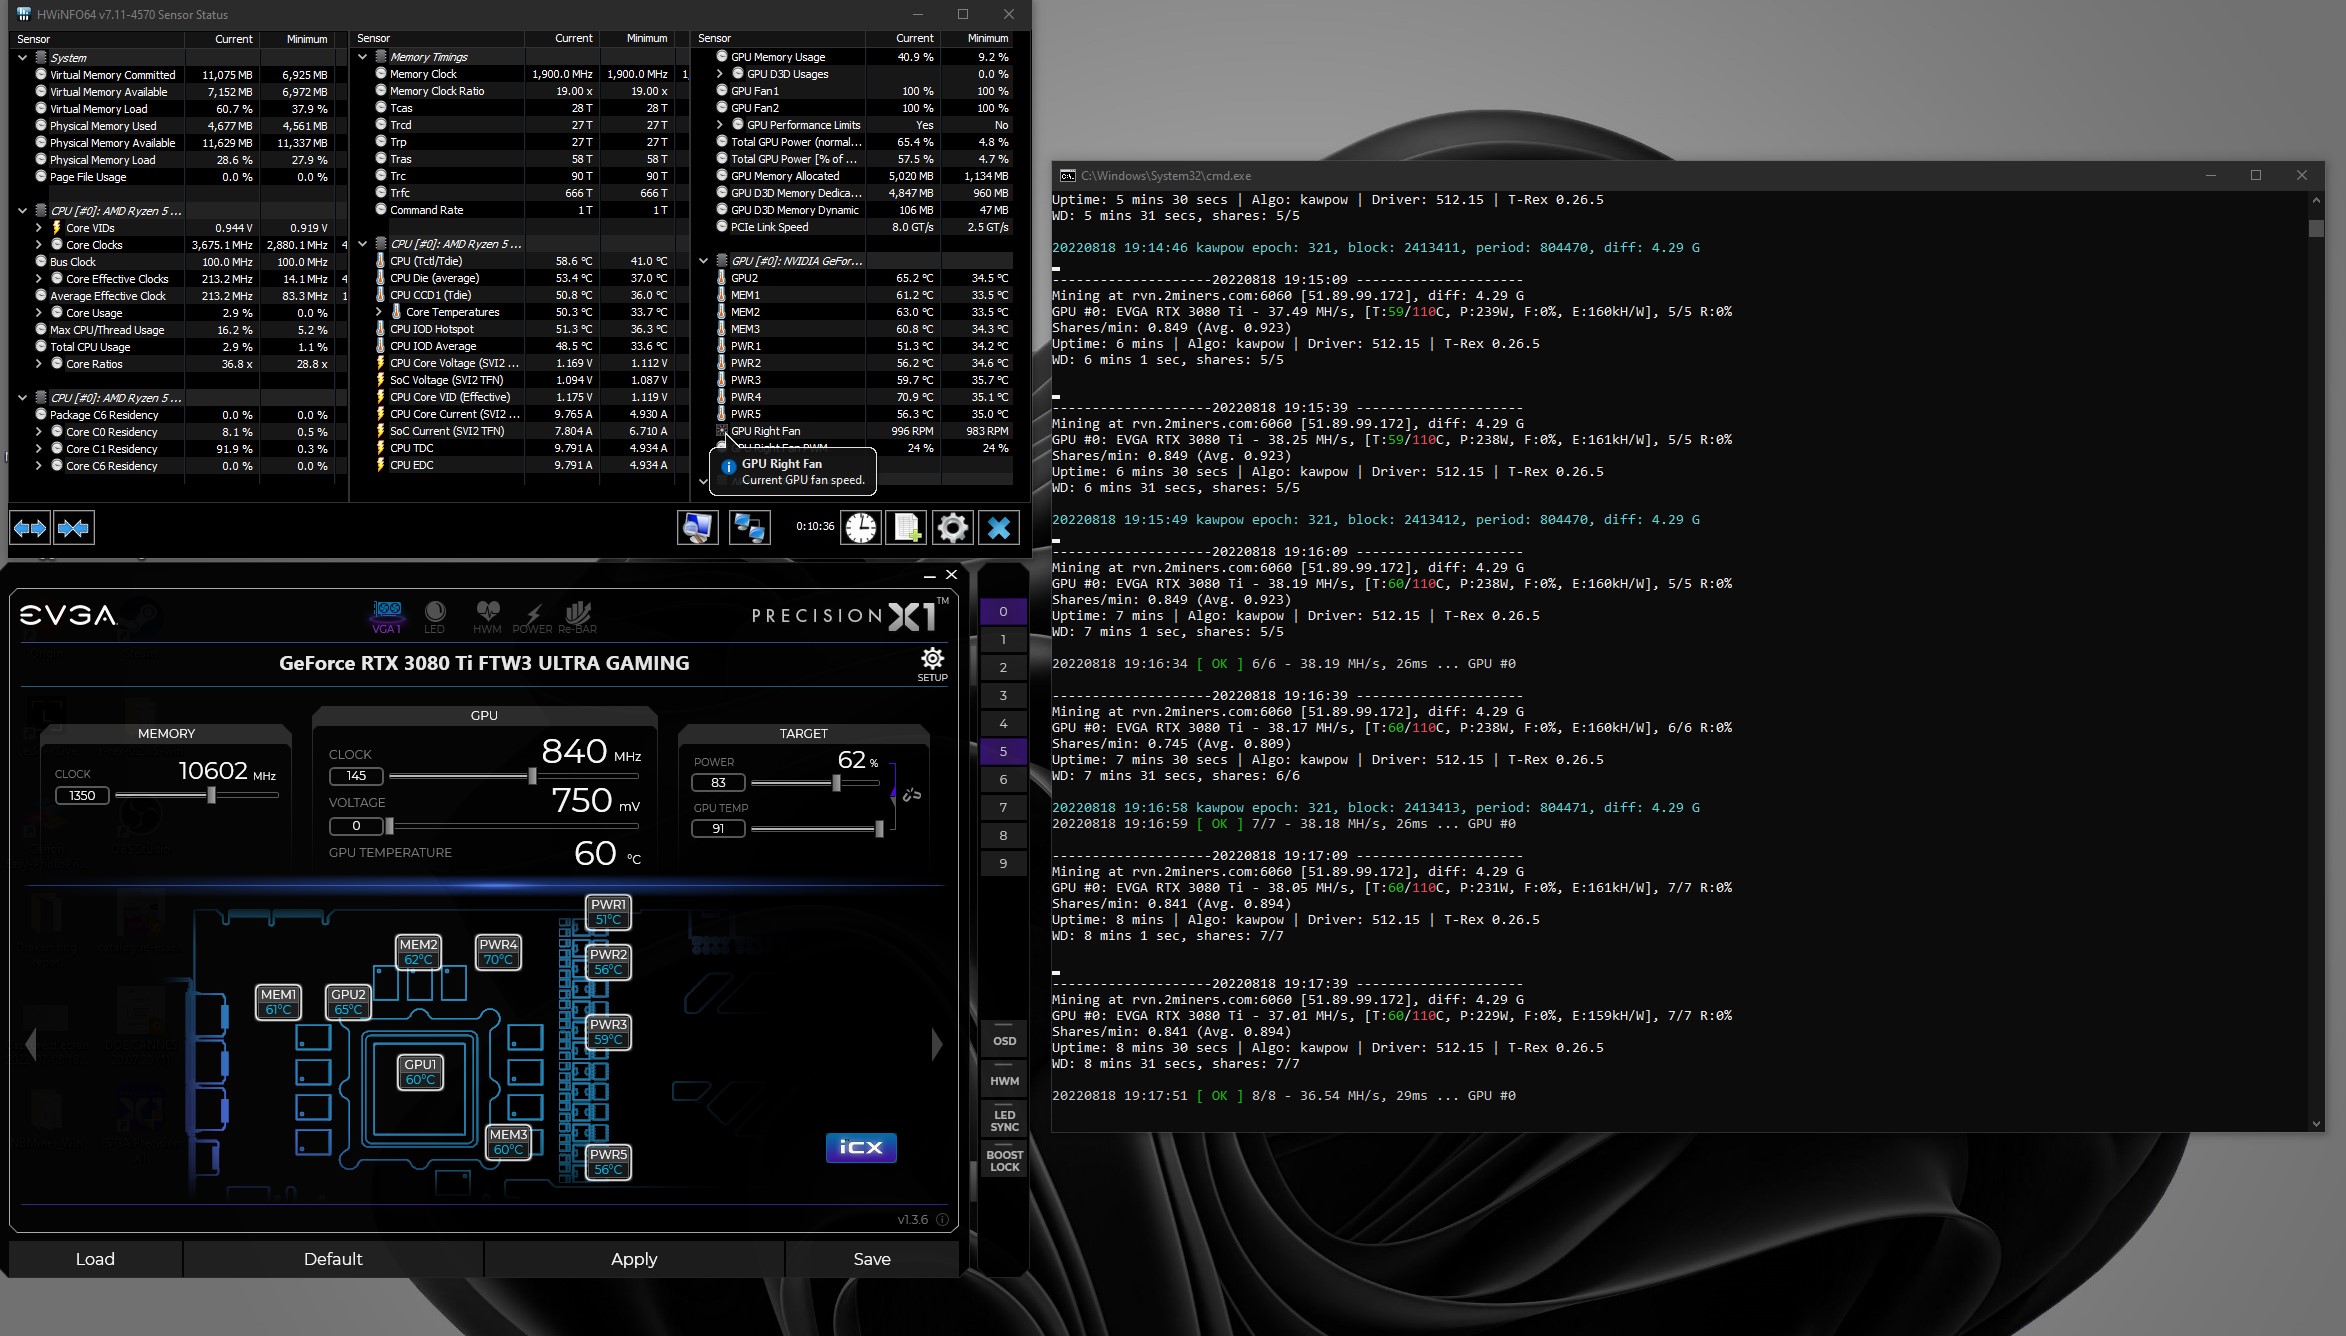This screenshot has width=2346, height=1336.
Task: Click the clock icon to reset HWiNFO timers
Action: pyautogui.click(x=861, y=527)
